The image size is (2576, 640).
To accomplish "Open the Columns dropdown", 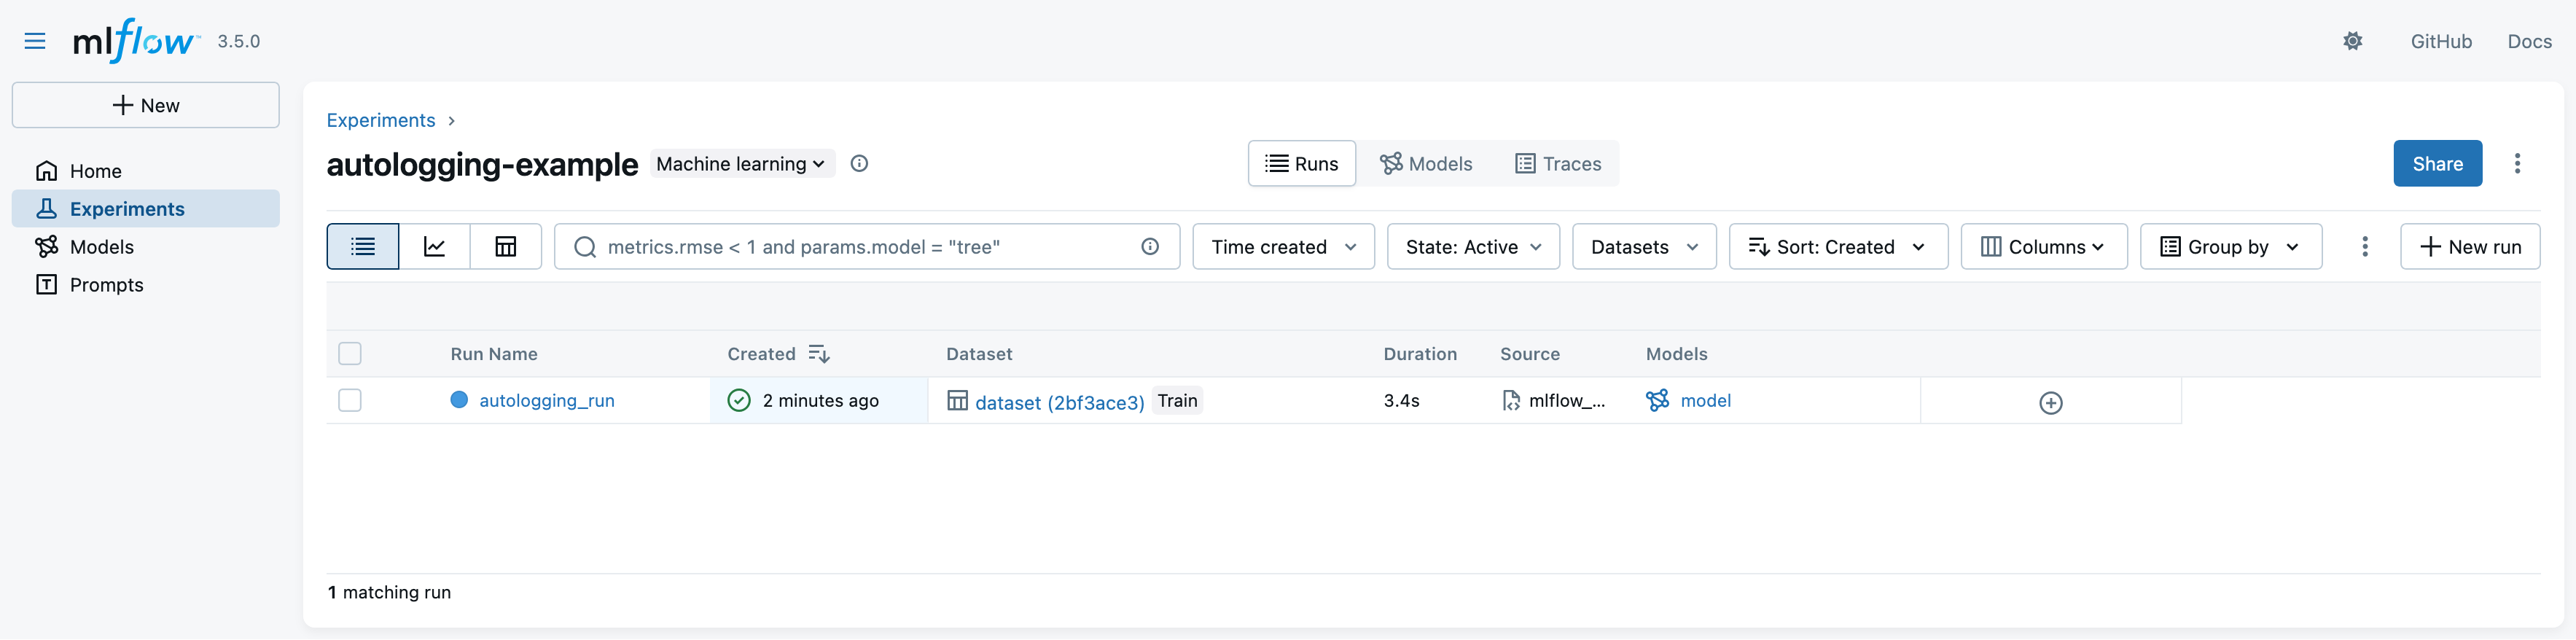I will [2043, 247].
